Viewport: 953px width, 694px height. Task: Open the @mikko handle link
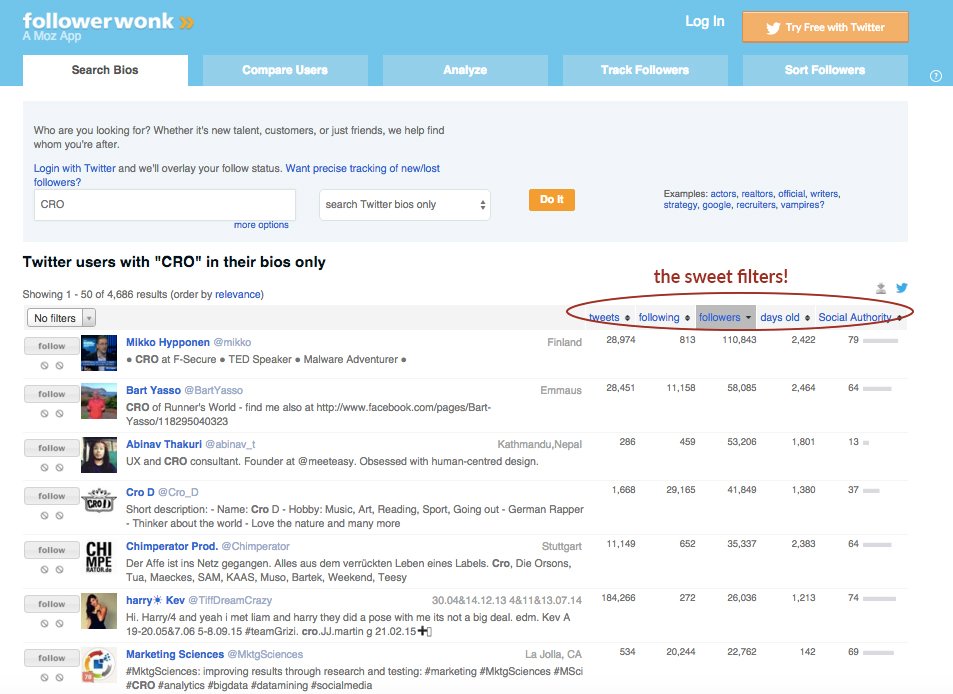(232, 342)
